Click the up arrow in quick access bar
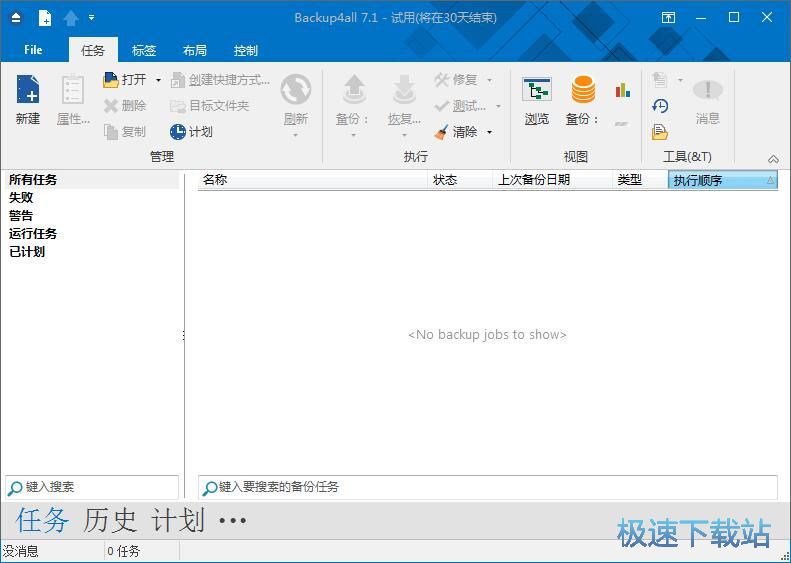 71,18
